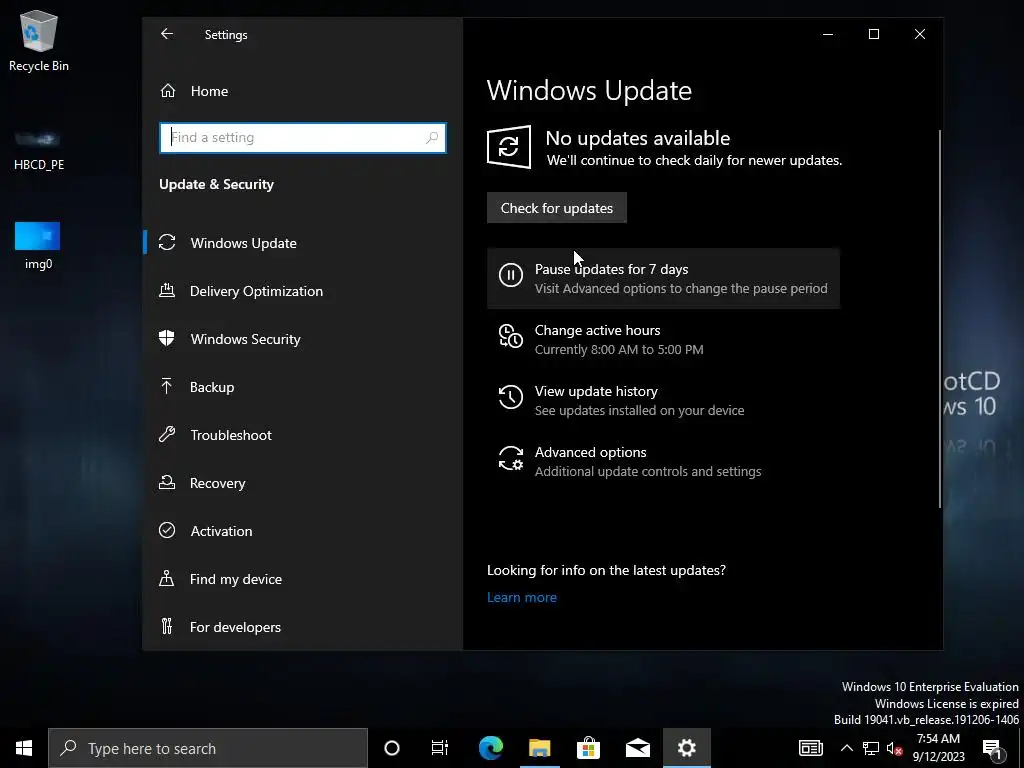Click the For developers tools icon
Viewport: 1024px width, 768px height.
click(167, 626)
